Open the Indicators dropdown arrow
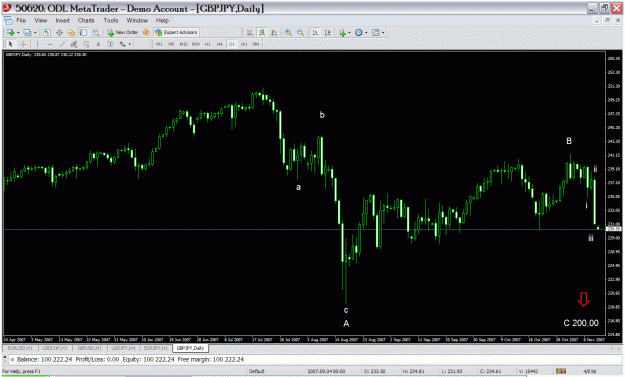 coord(349,33)
